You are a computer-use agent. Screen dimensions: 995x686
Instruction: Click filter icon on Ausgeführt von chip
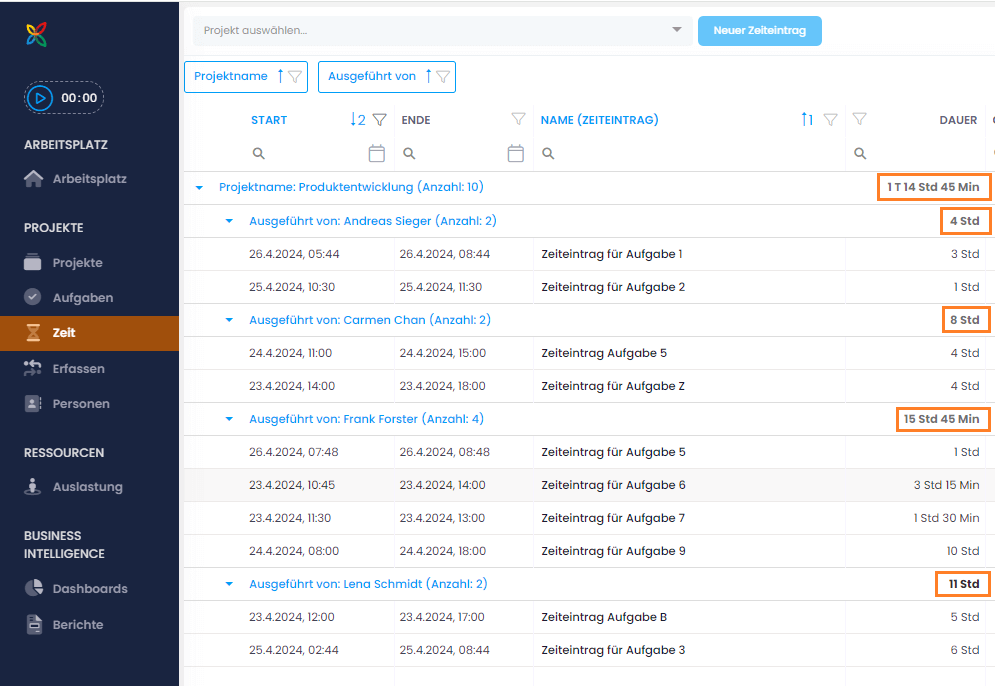click(443, 77)
